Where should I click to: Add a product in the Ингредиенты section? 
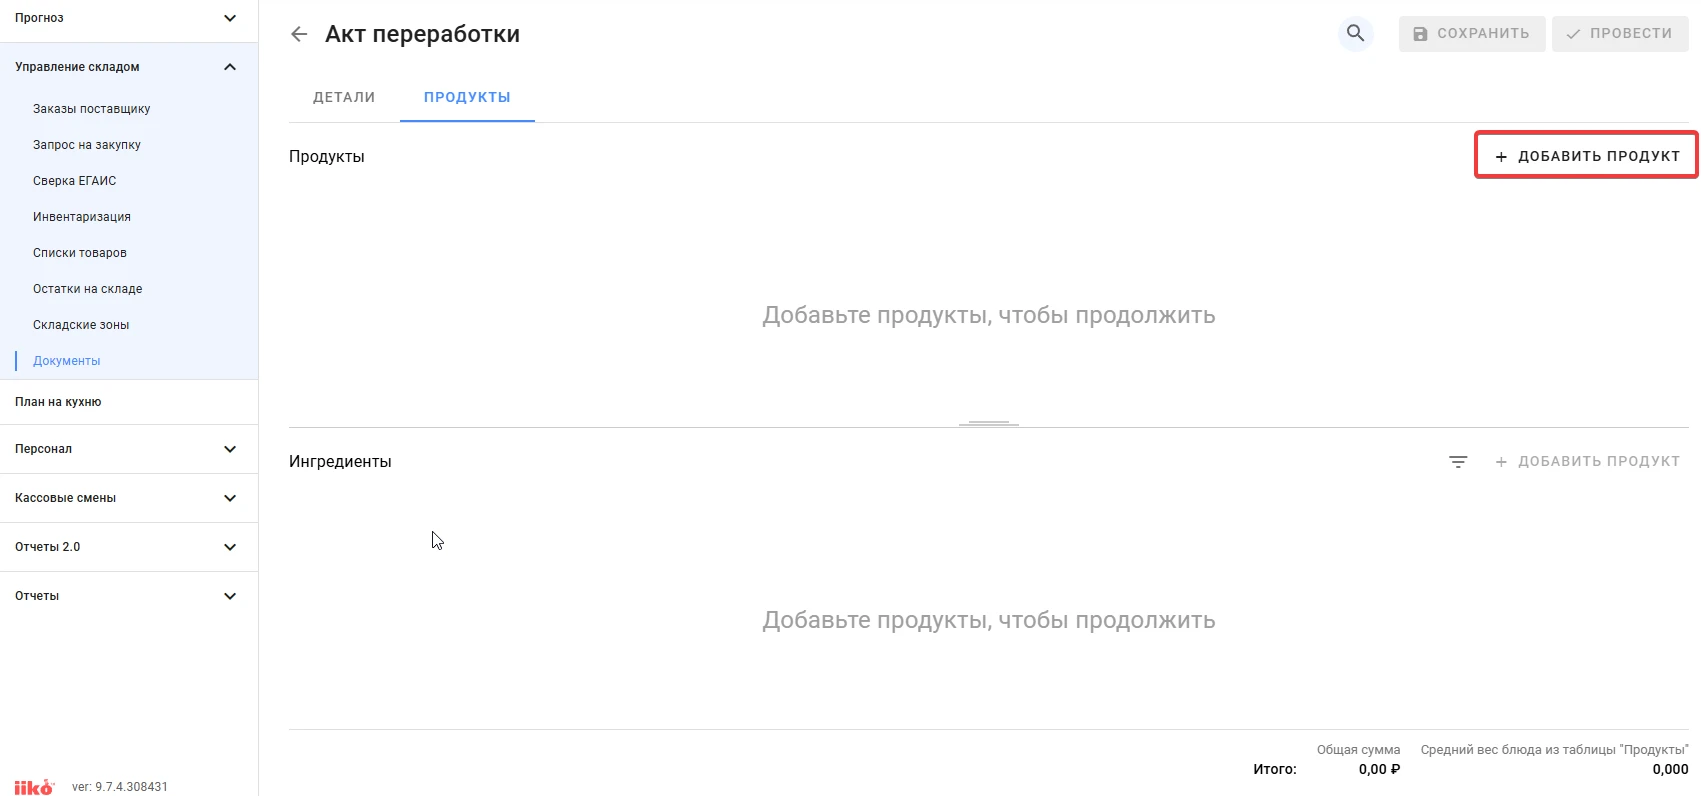click(x=1587, y=462)
